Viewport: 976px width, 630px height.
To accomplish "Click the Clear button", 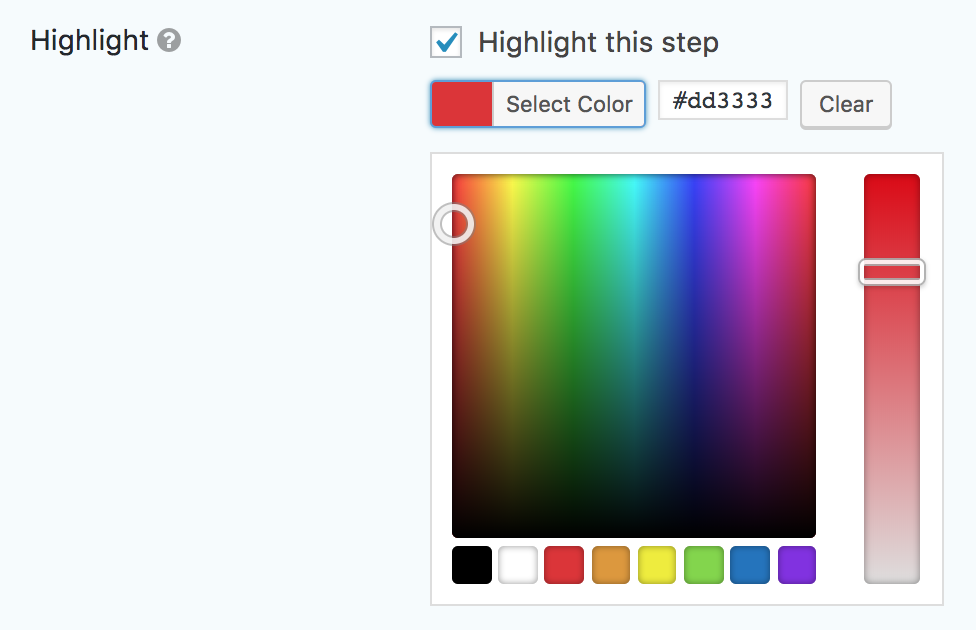I will coord(845,105).
